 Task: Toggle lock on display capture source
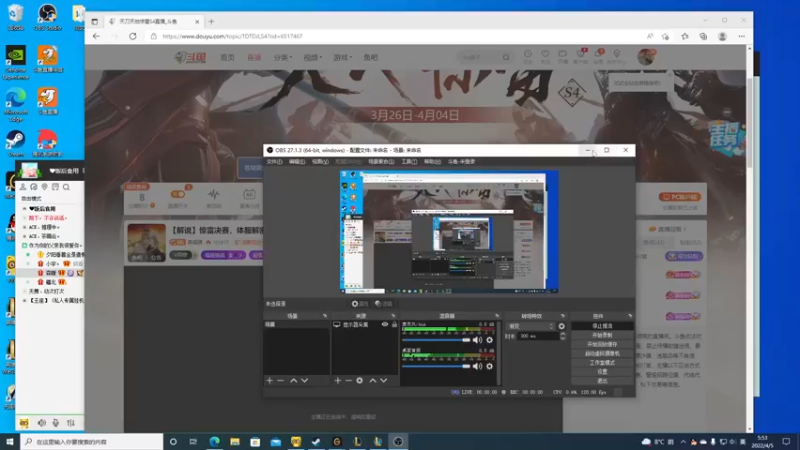click(394, 324)
